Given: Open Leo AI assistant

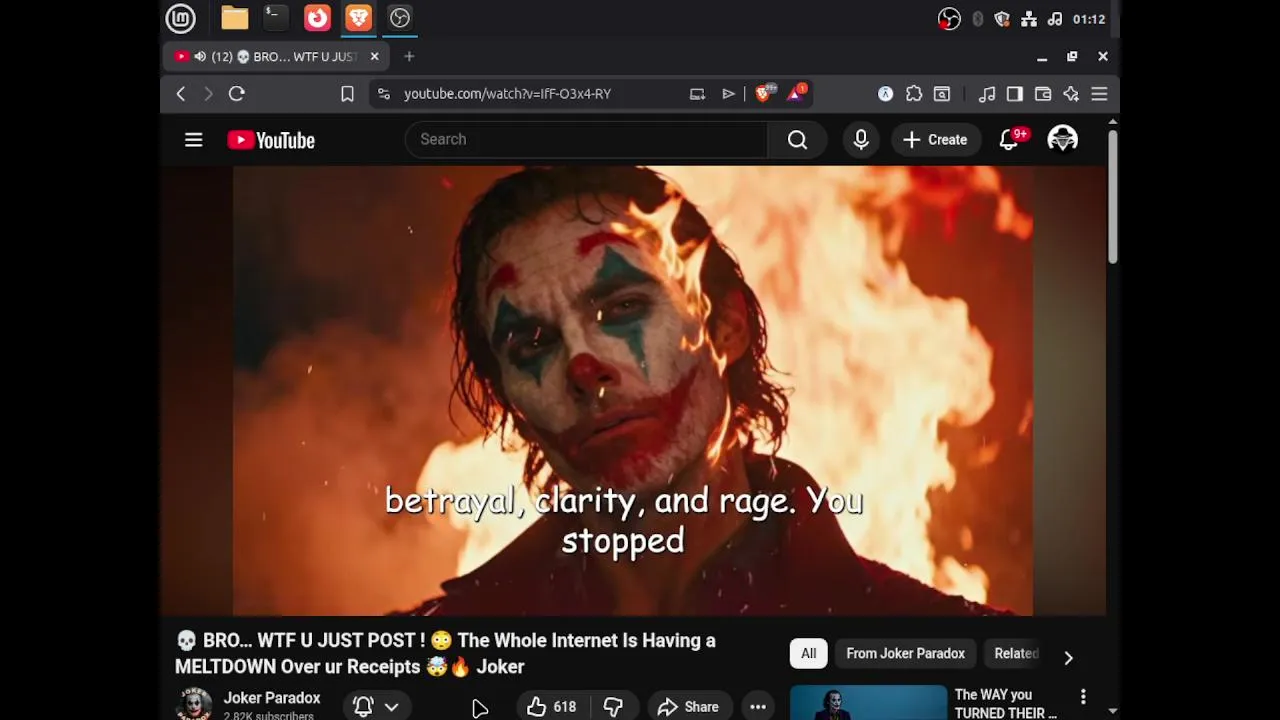Looking at the screenshot, I should click(1071, 94).
